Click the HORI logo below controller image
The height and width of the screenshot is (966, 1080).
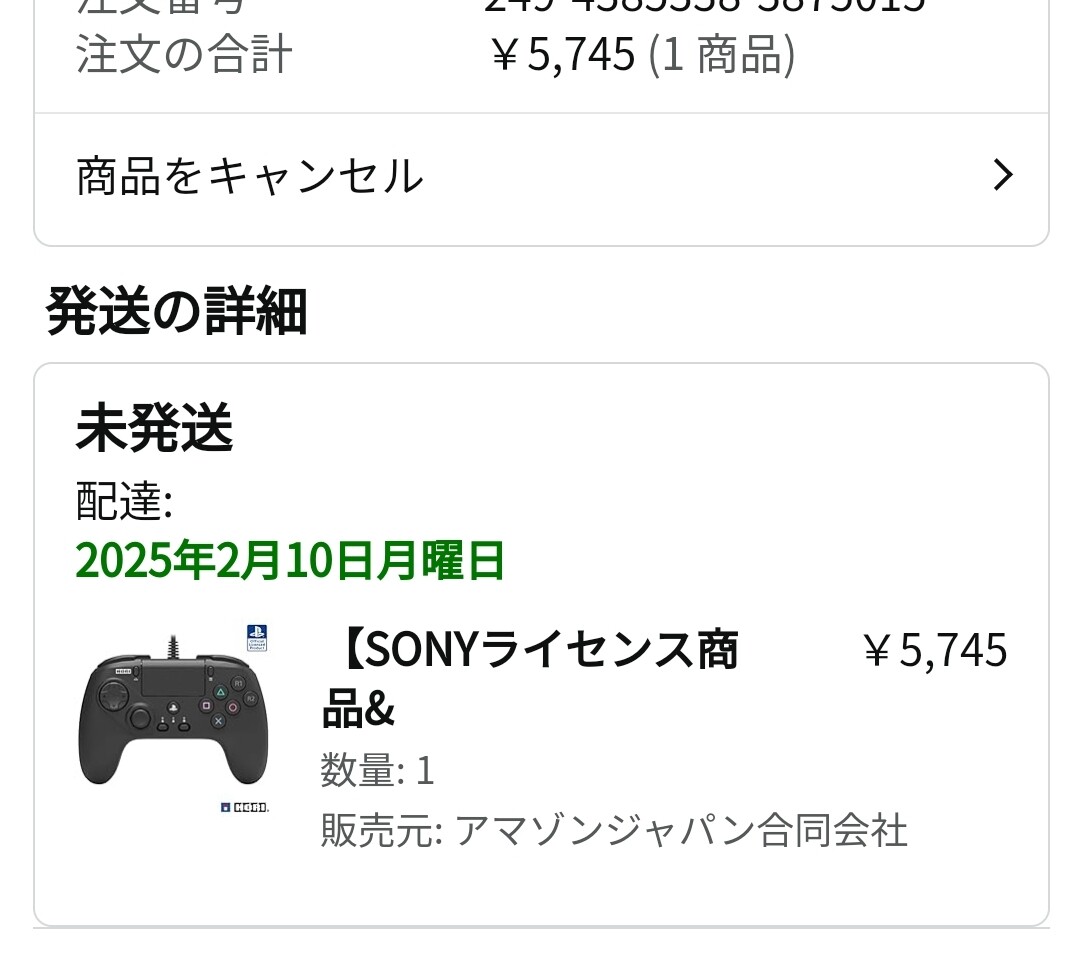click(x=245, y=806)
